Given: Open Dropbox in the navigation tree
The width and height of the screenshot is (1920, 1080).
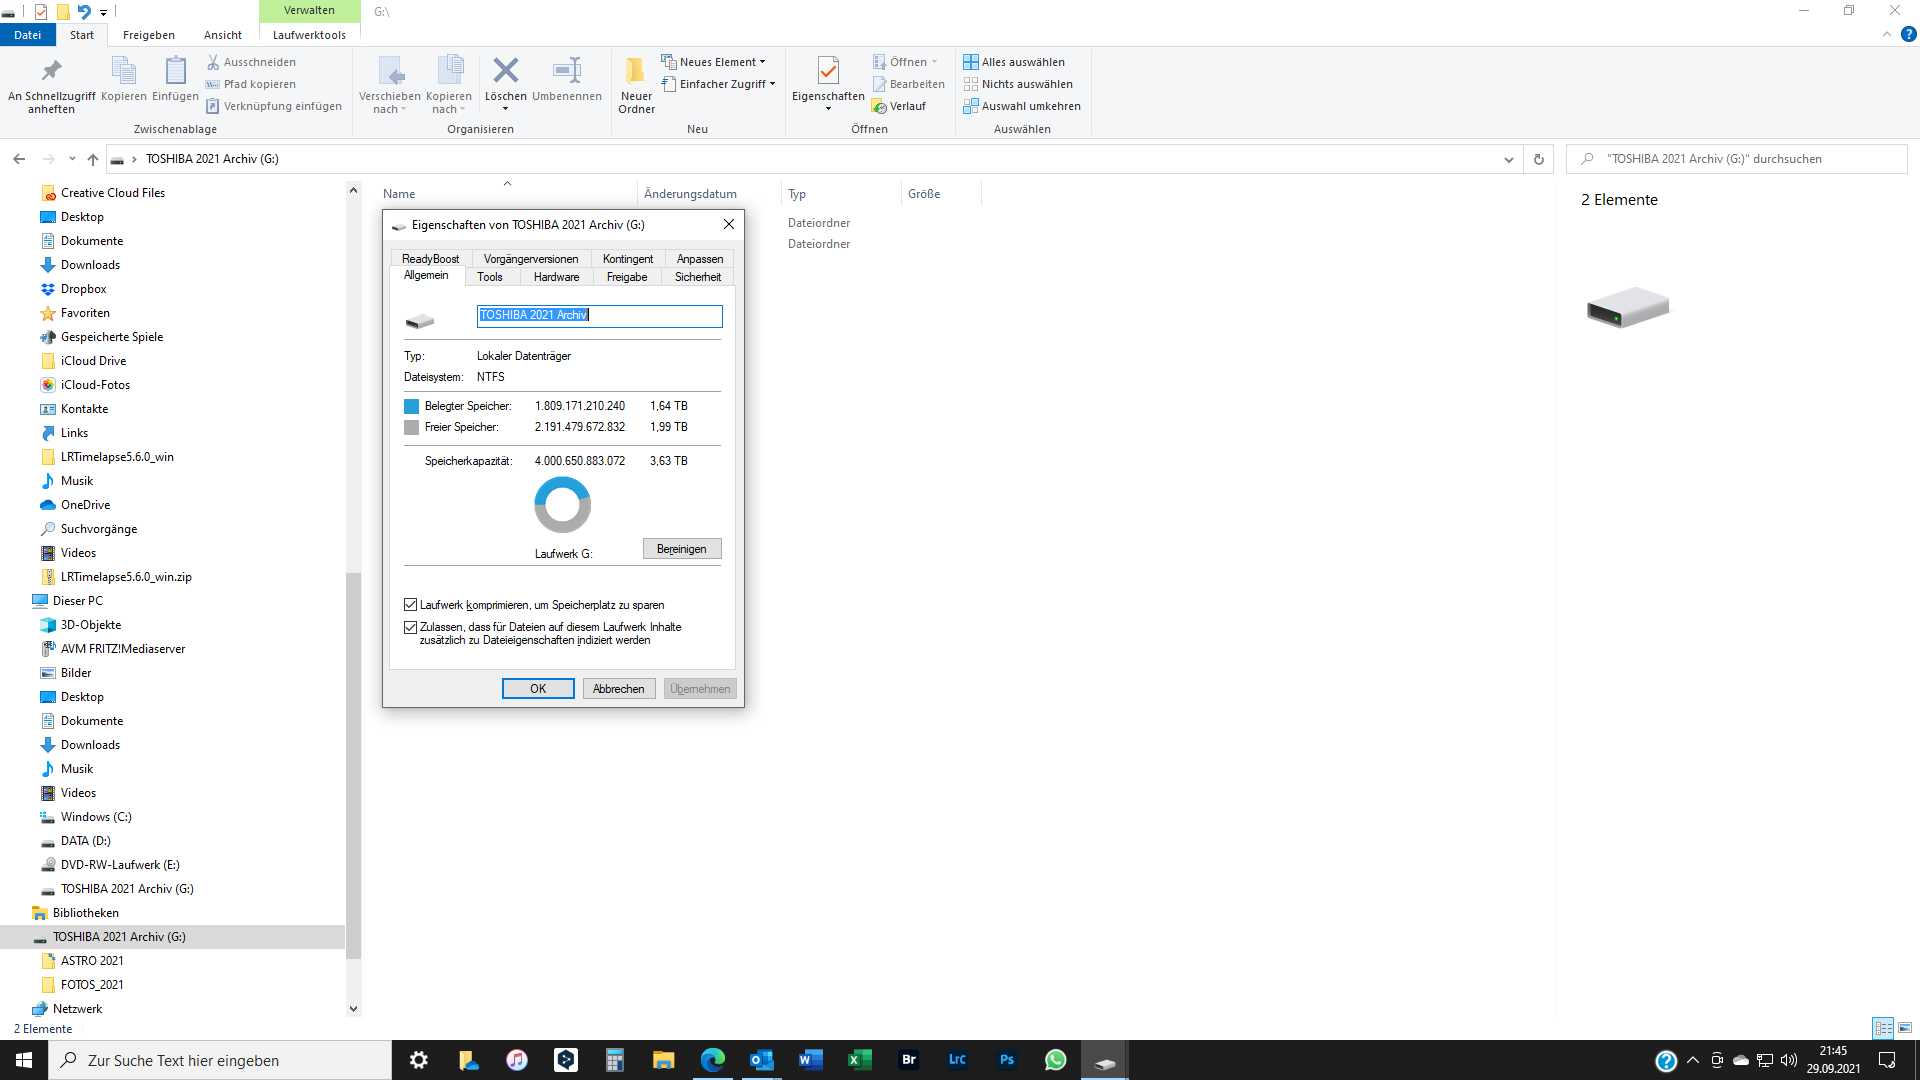Looking at the screenshot, I should coord(83,289).
